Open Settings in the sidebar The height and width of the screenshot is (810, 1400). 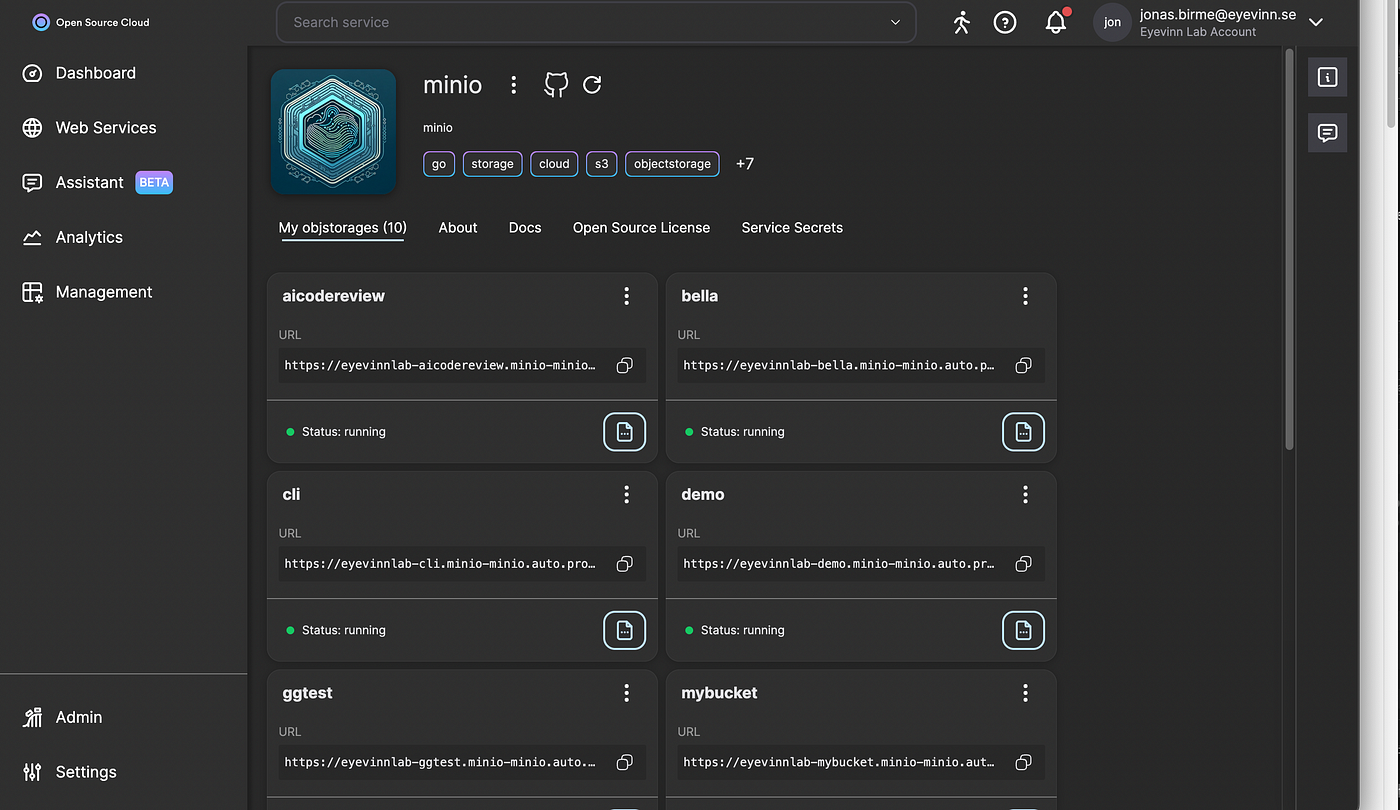point(69,772)
